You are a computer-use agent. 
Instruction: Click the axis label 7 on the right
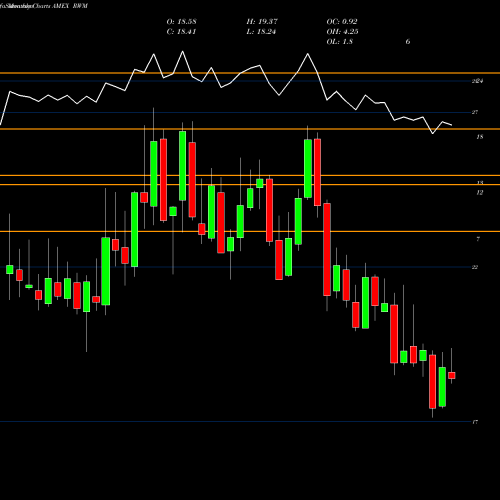click(x=478, y=239)
